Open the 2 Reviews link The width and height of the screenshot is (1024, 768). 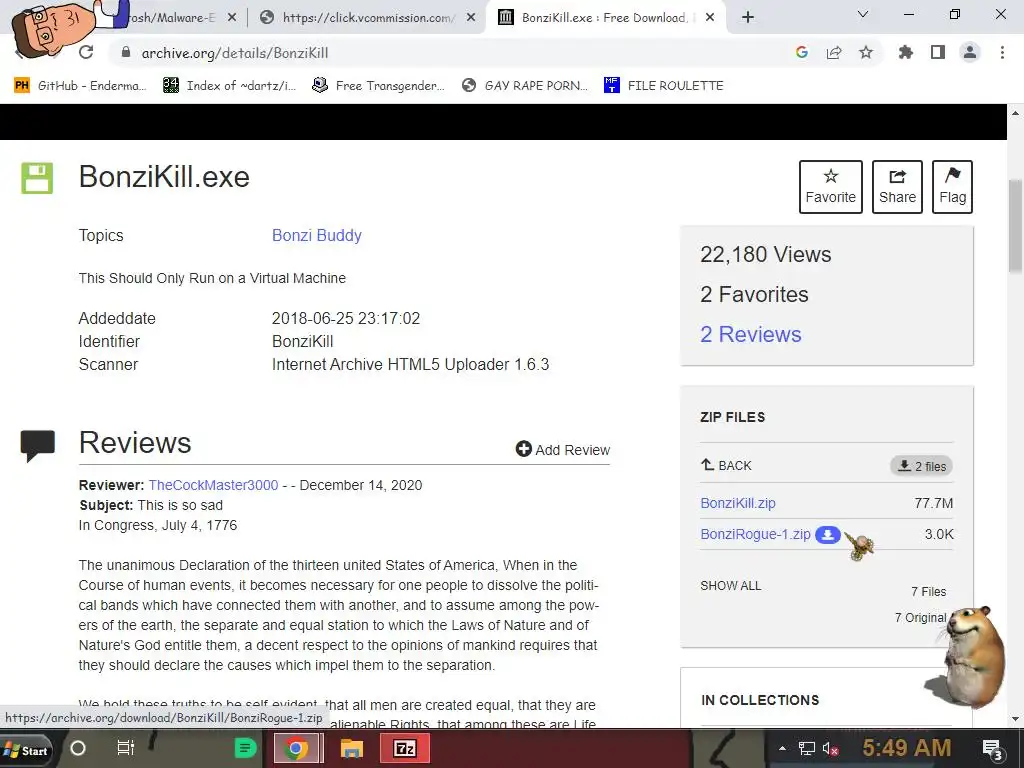point(750,334)
